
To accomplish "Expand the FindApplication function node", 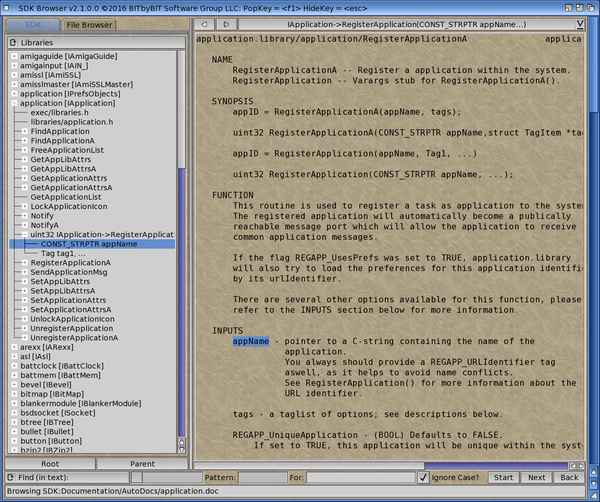I will click(x=23, y=131).
